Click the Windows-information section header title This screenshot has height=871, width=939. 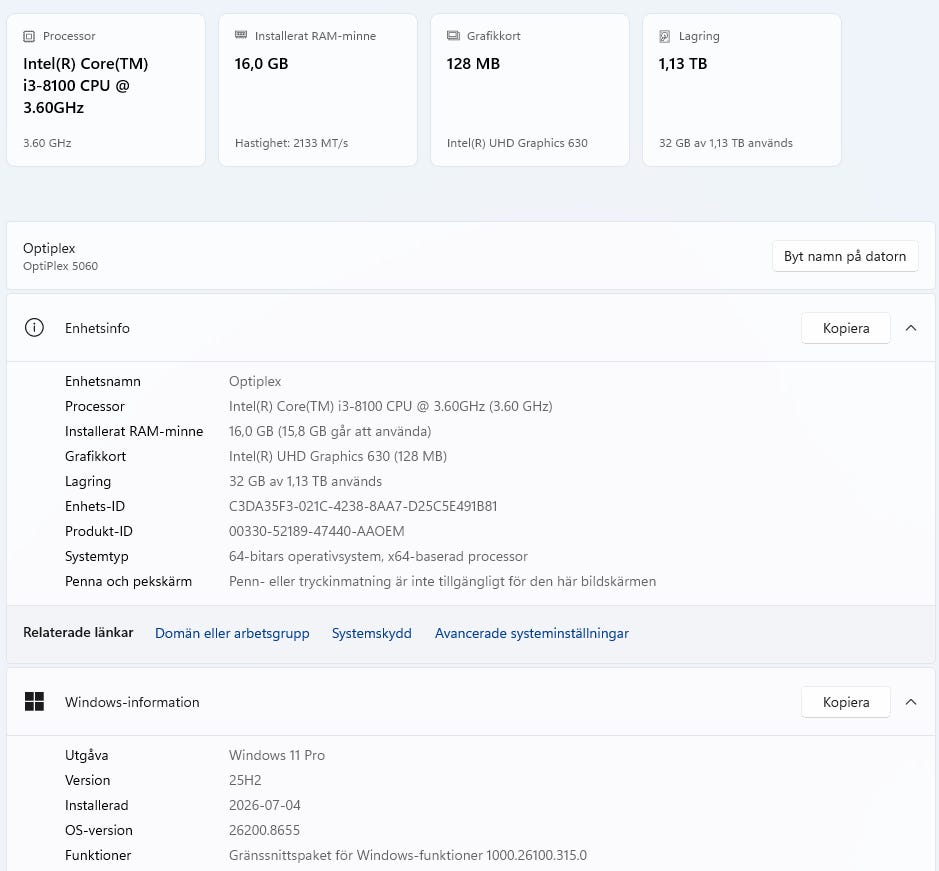pyautogui.click(x=132, y=702)
